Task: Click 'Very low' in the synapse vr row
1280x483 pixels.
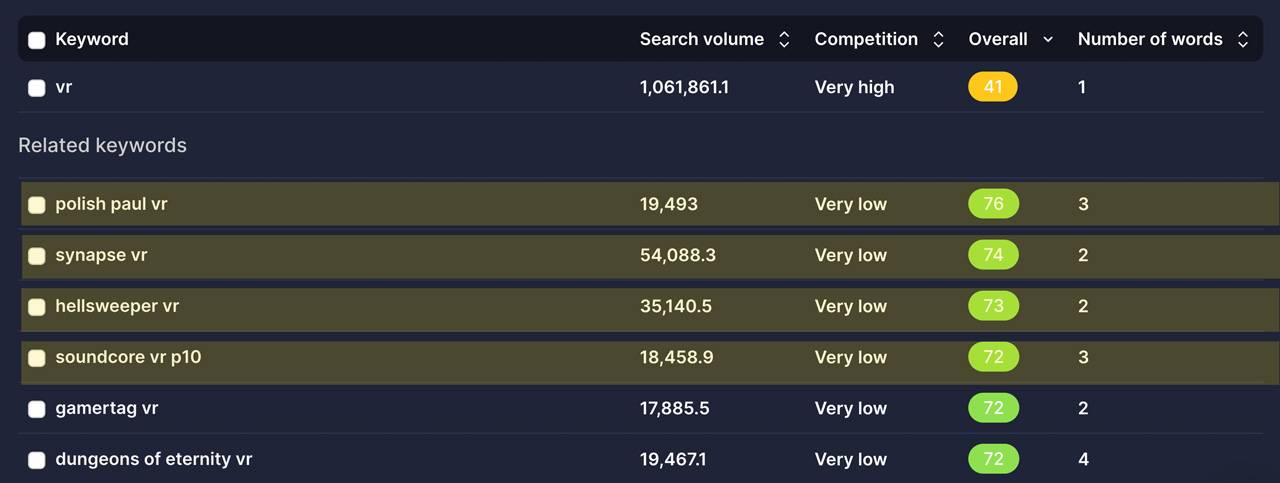Action: [851, 255]
